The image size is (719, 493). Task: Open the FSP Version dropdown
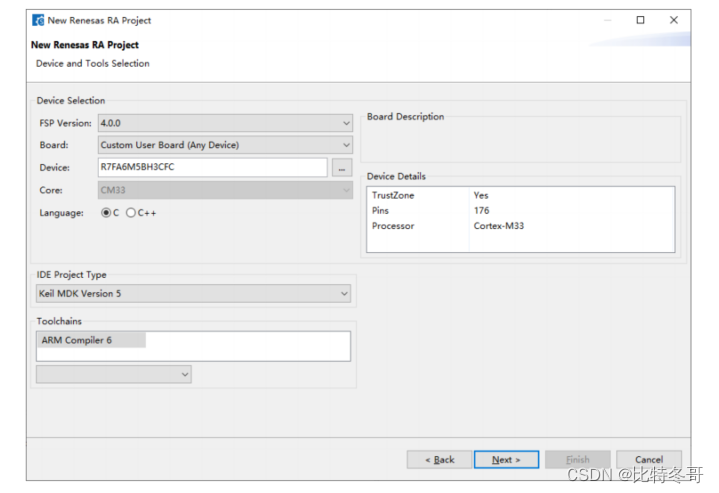225,123
